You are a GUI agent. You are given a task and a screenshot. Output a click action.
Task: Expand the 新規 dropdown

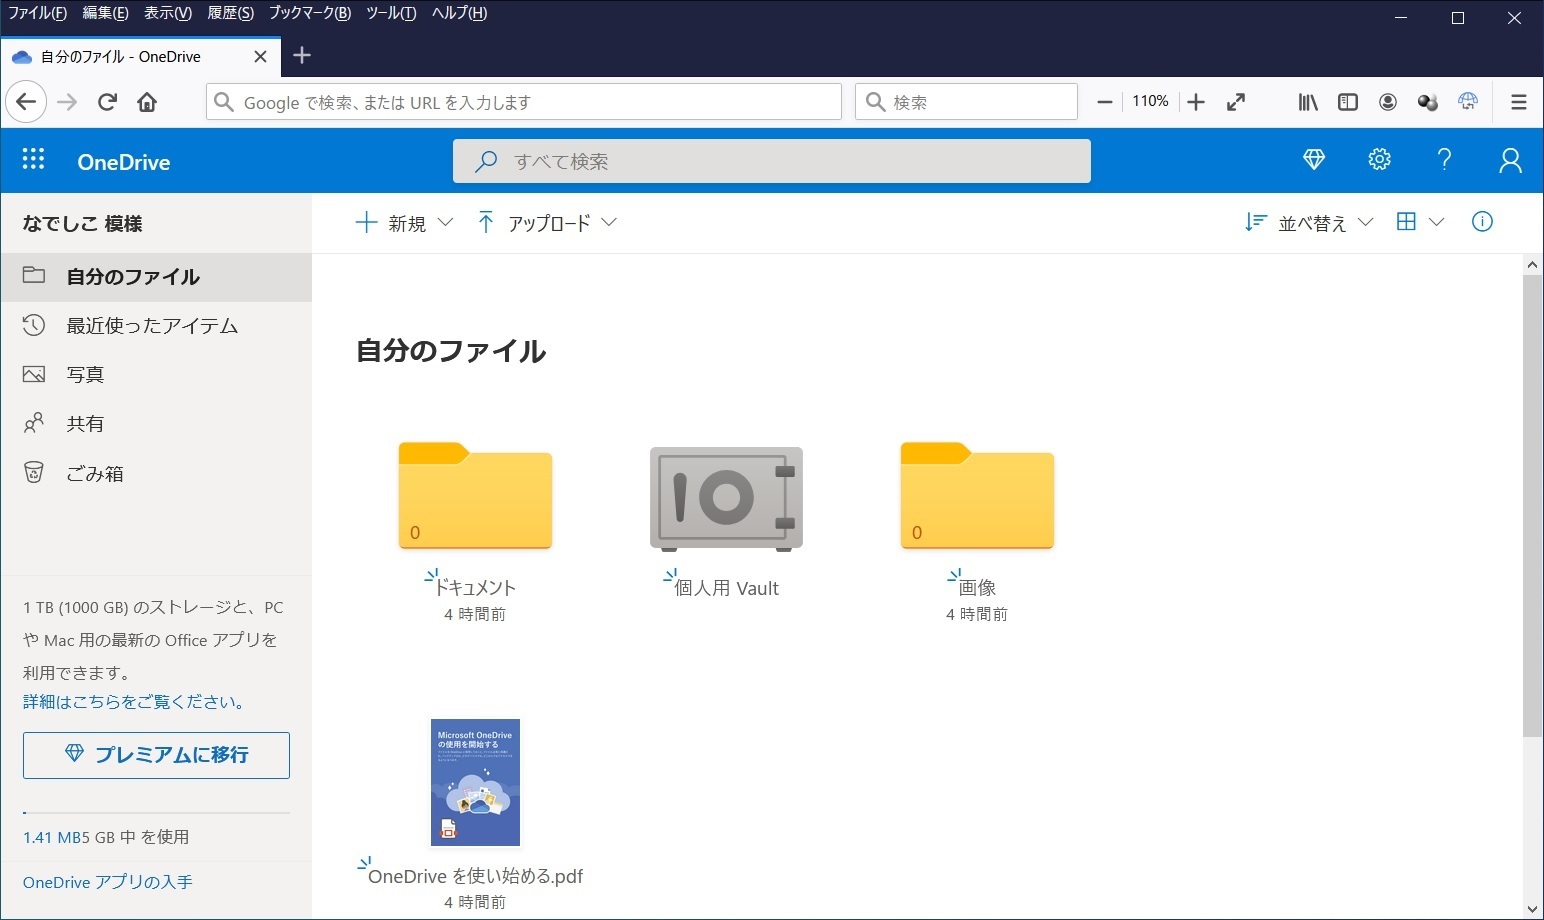point(405,223)
